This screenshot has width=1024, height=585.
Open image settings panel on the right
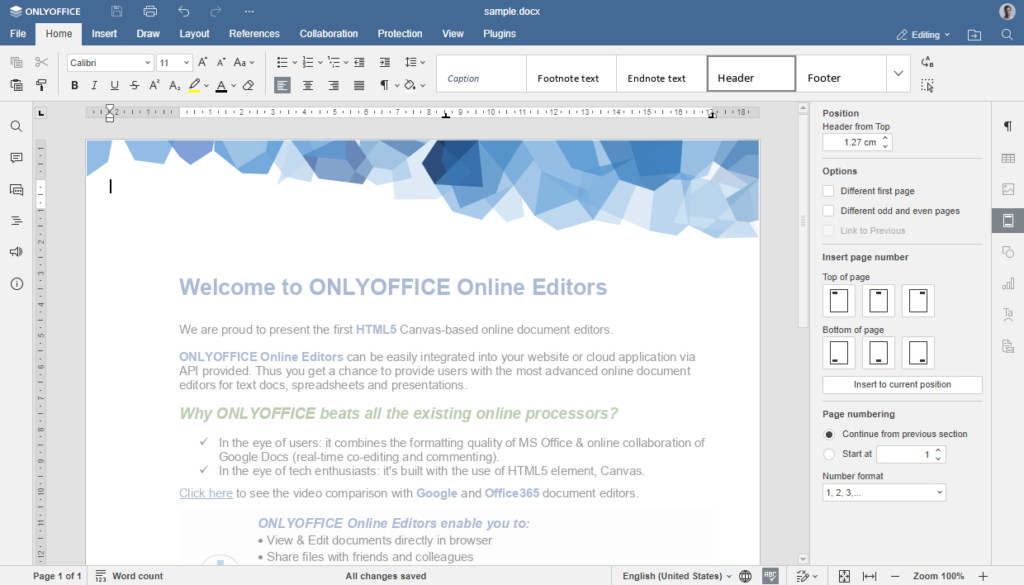[1009, 190]
